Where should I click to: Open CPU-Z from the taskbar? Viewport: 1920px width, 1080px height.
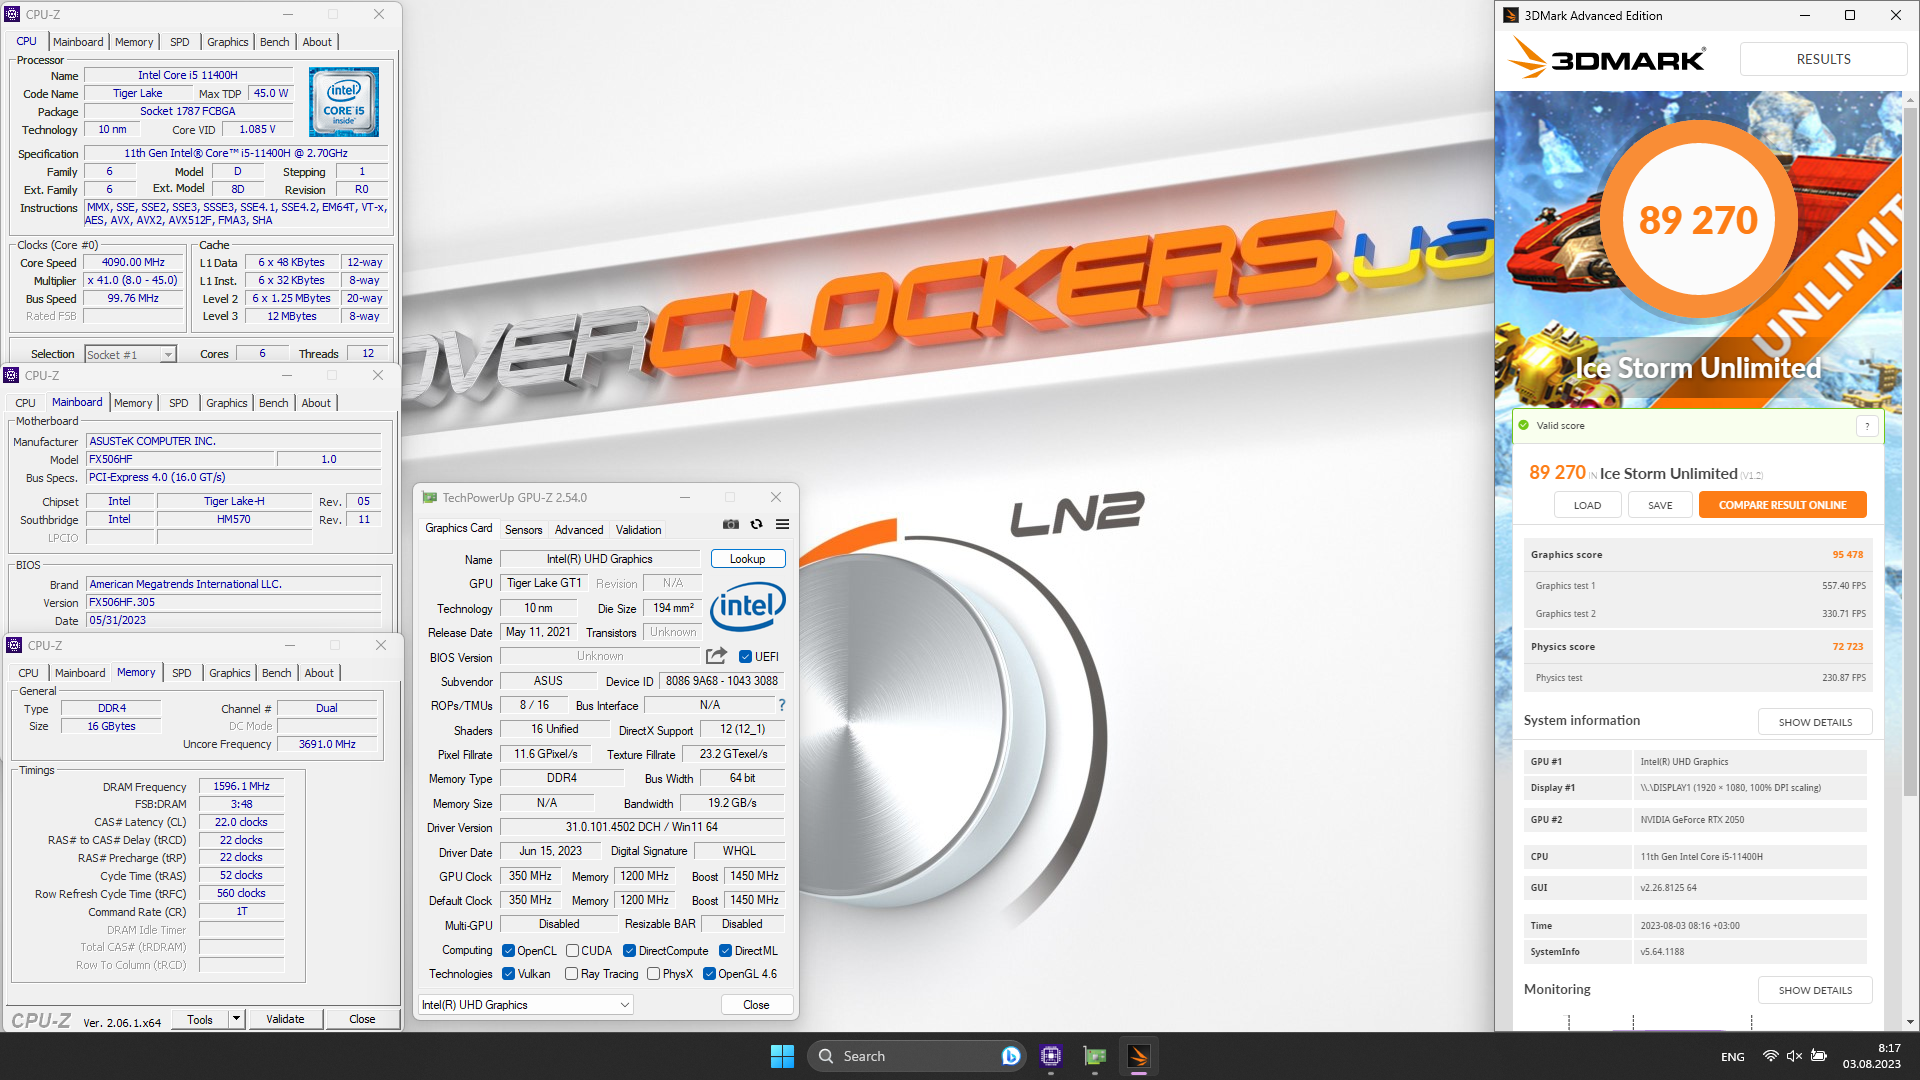pyautogui.click(x=1051, y=1056)
